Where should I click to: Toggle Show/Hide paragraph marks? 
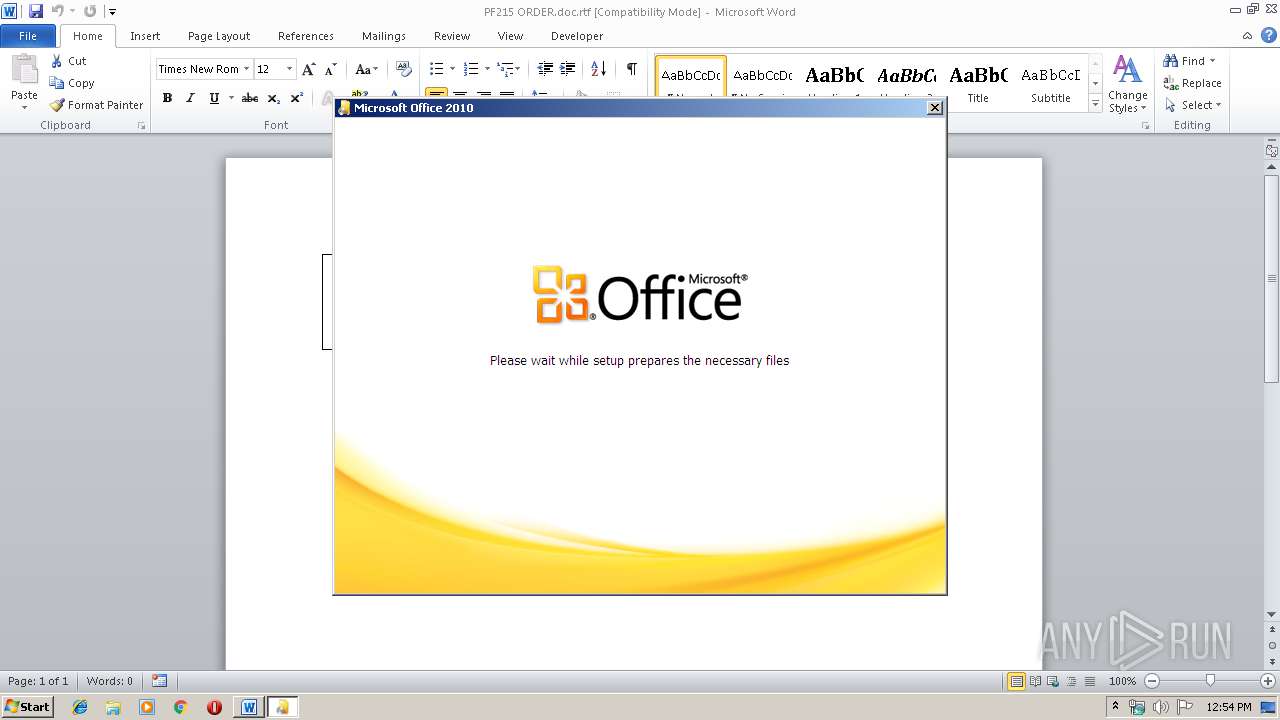click(631, 69)
